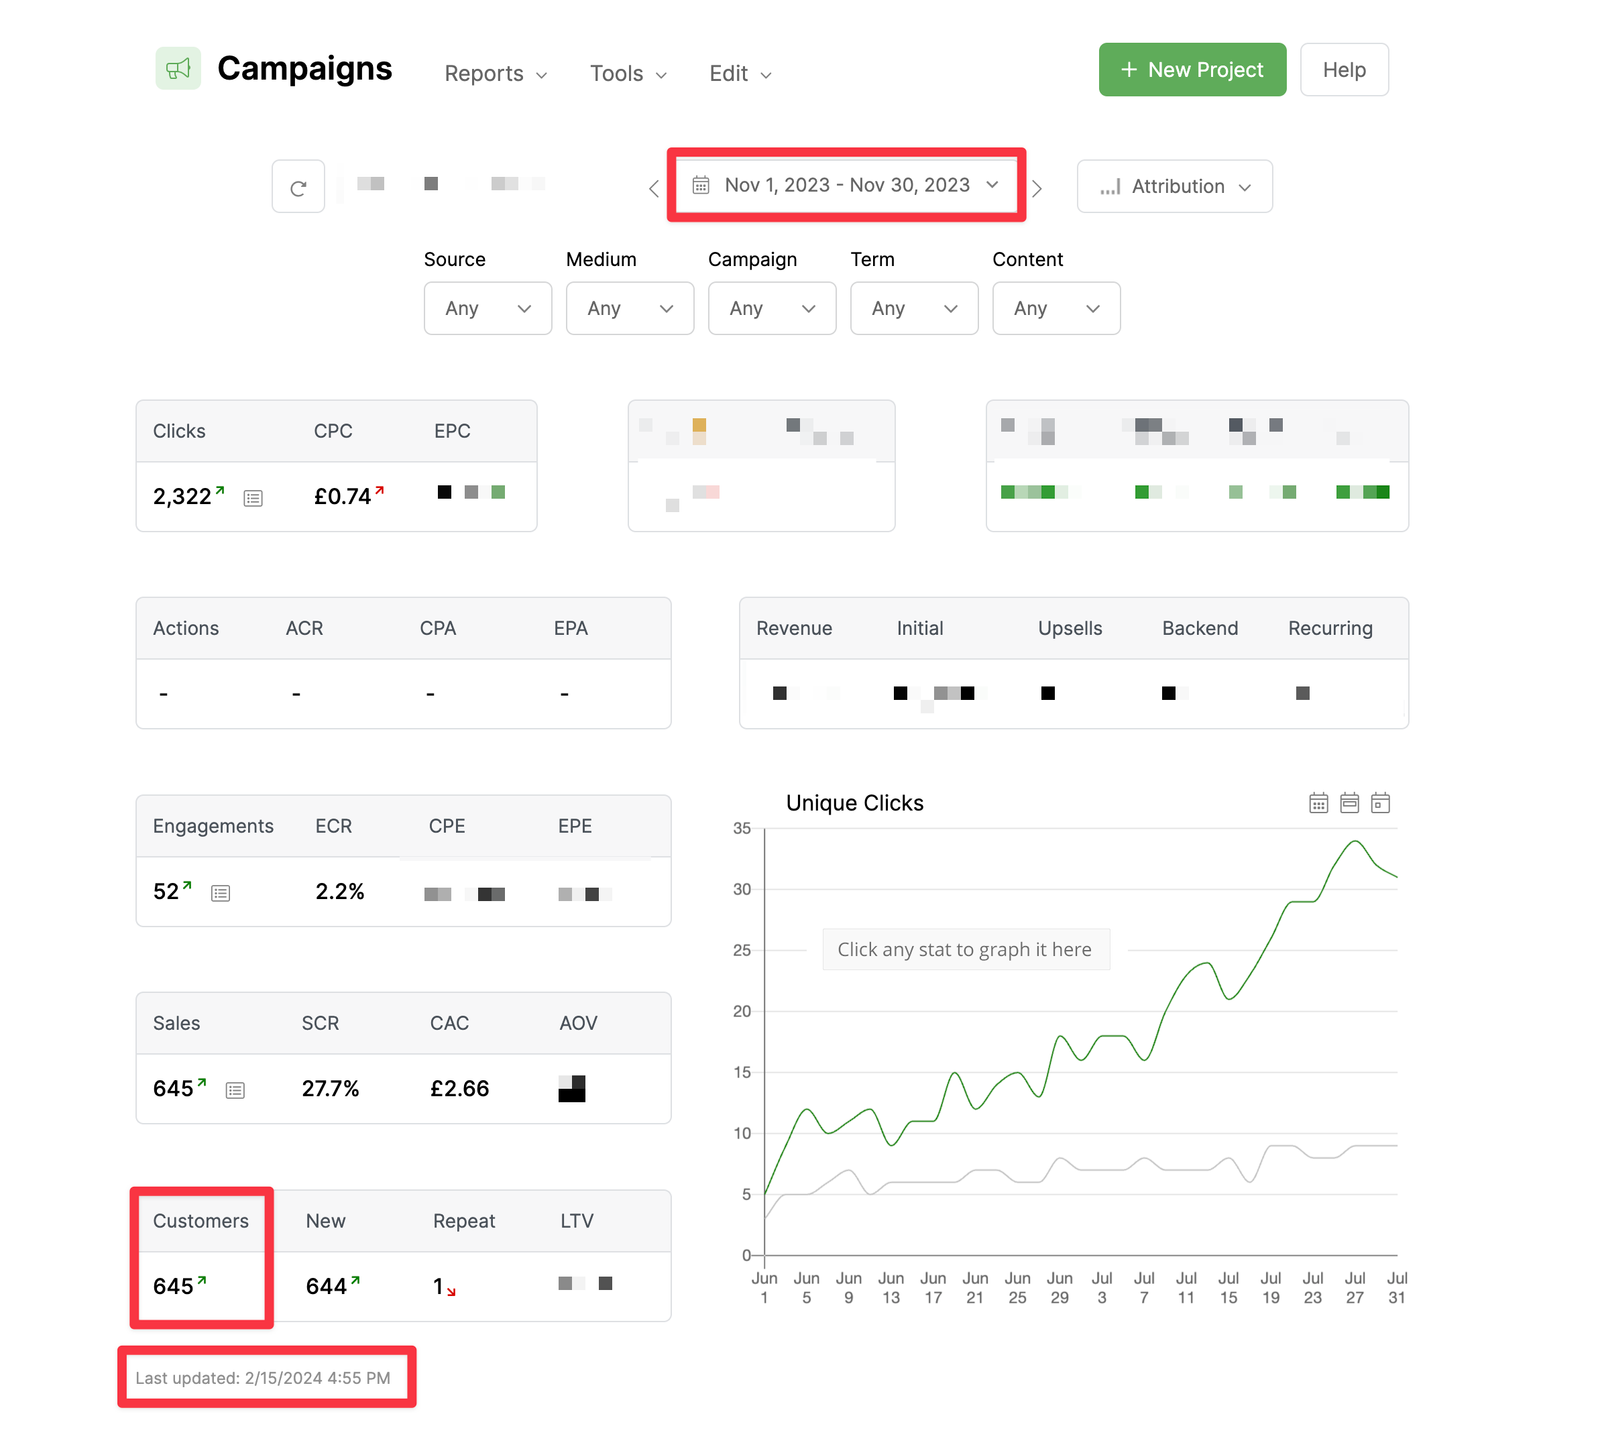Click the Campaigns megaphone logo icon

pyautogui.click(x=178, y=68)
